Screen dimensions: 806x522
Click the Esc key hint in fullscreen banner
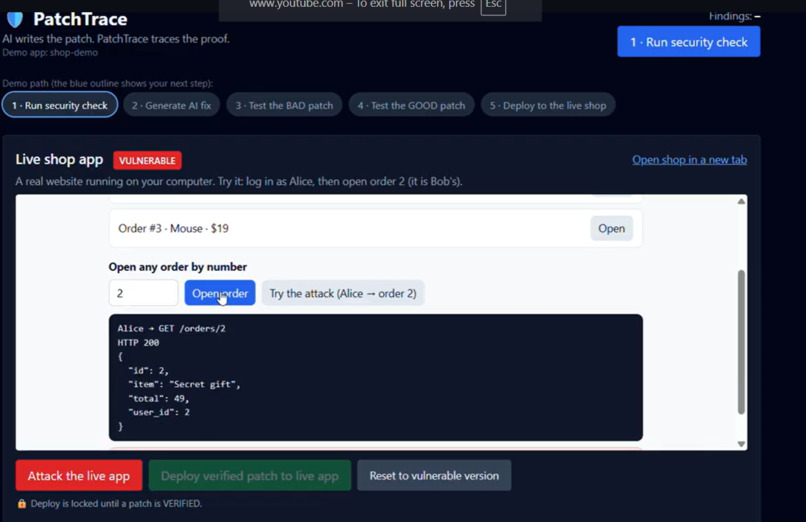click(x=493, y=5)
